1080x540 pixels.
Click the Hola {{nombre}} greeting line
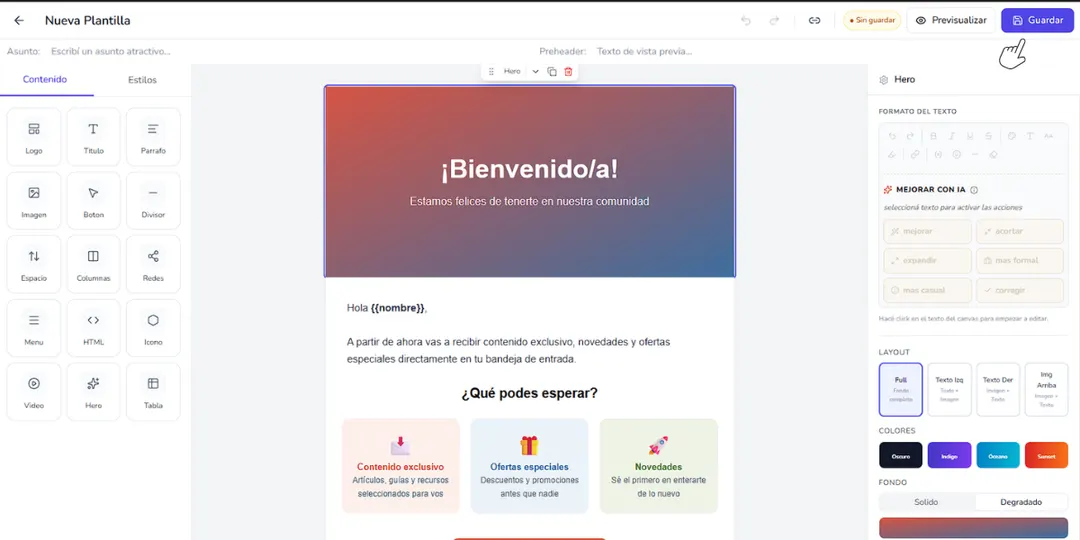click(387, 308)
